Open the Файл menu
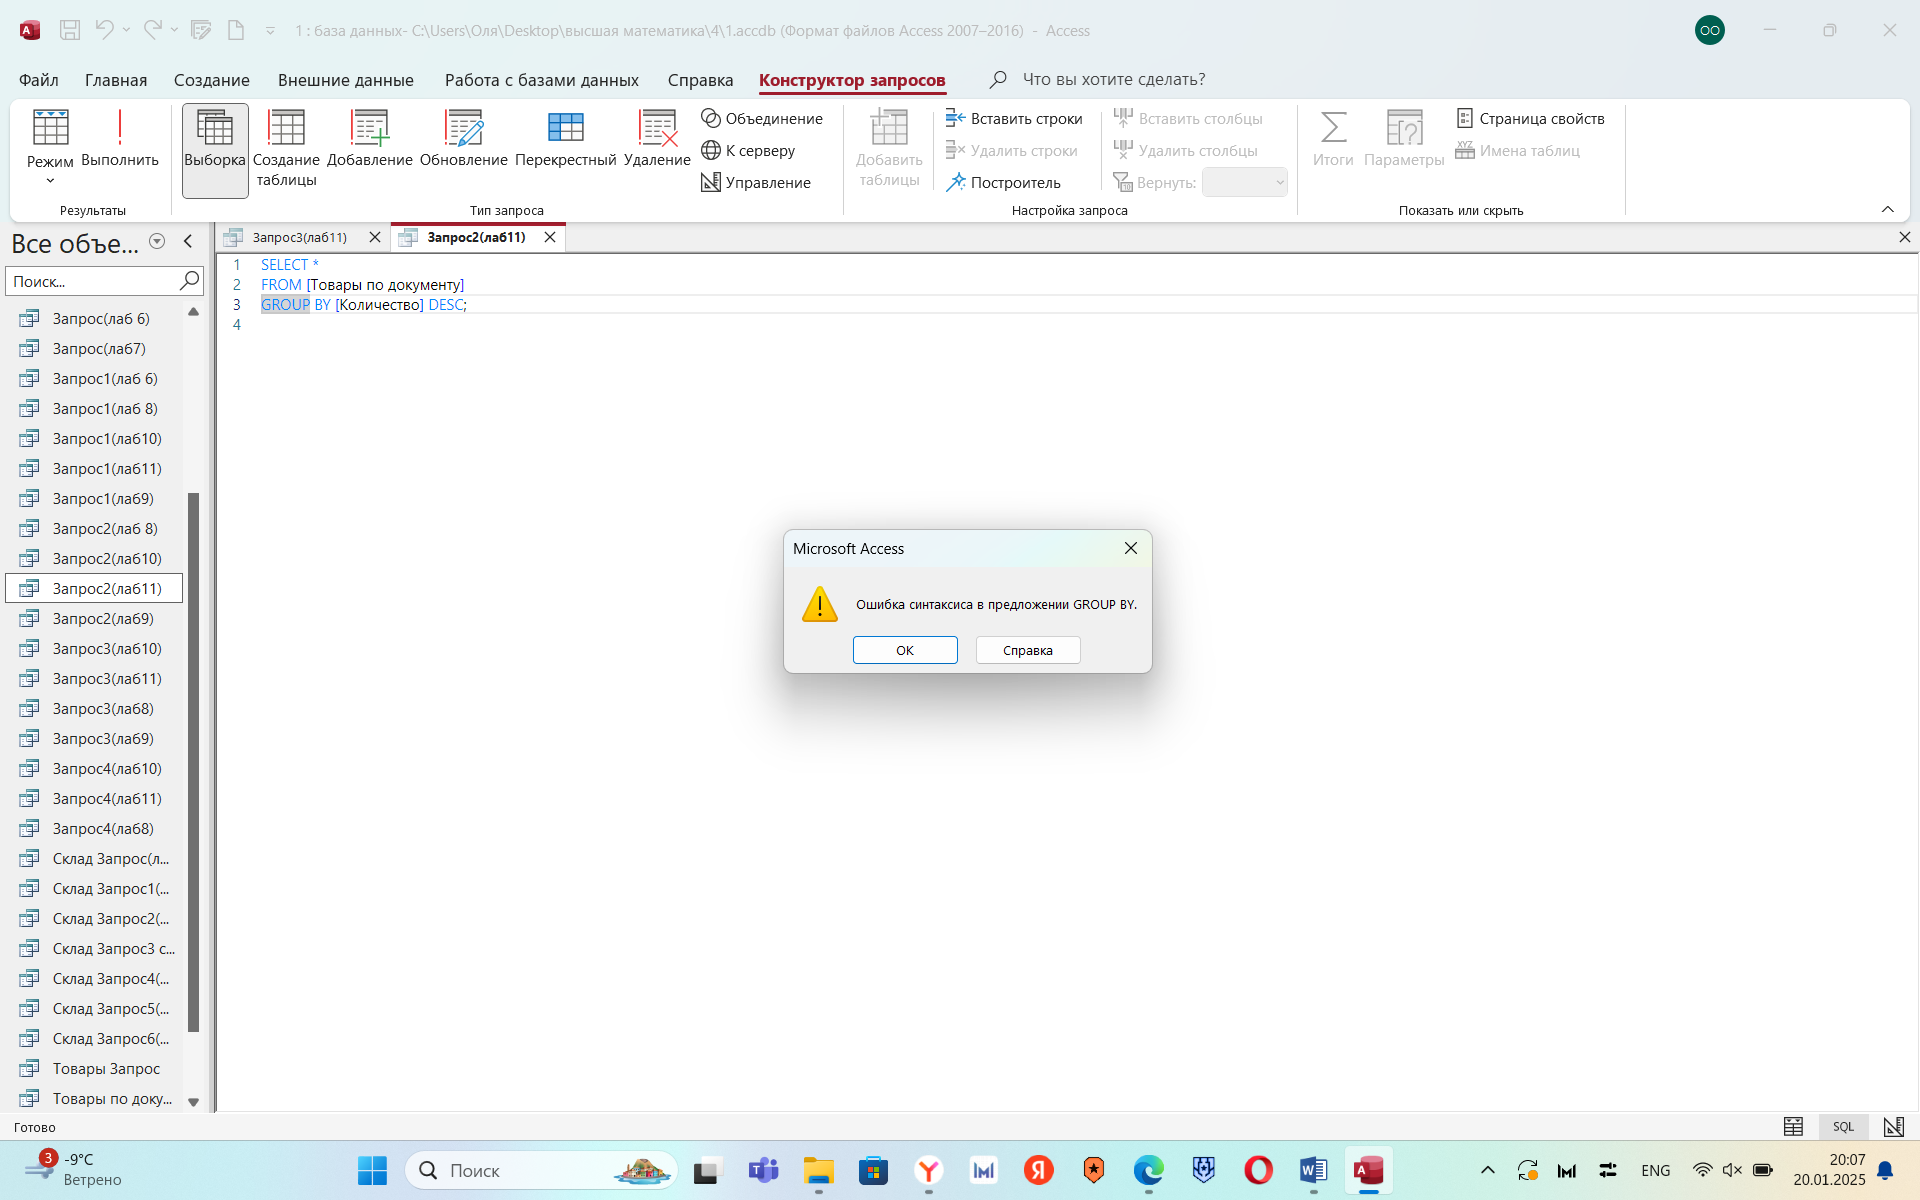The image size is (1920, 1200). (39, 80)
